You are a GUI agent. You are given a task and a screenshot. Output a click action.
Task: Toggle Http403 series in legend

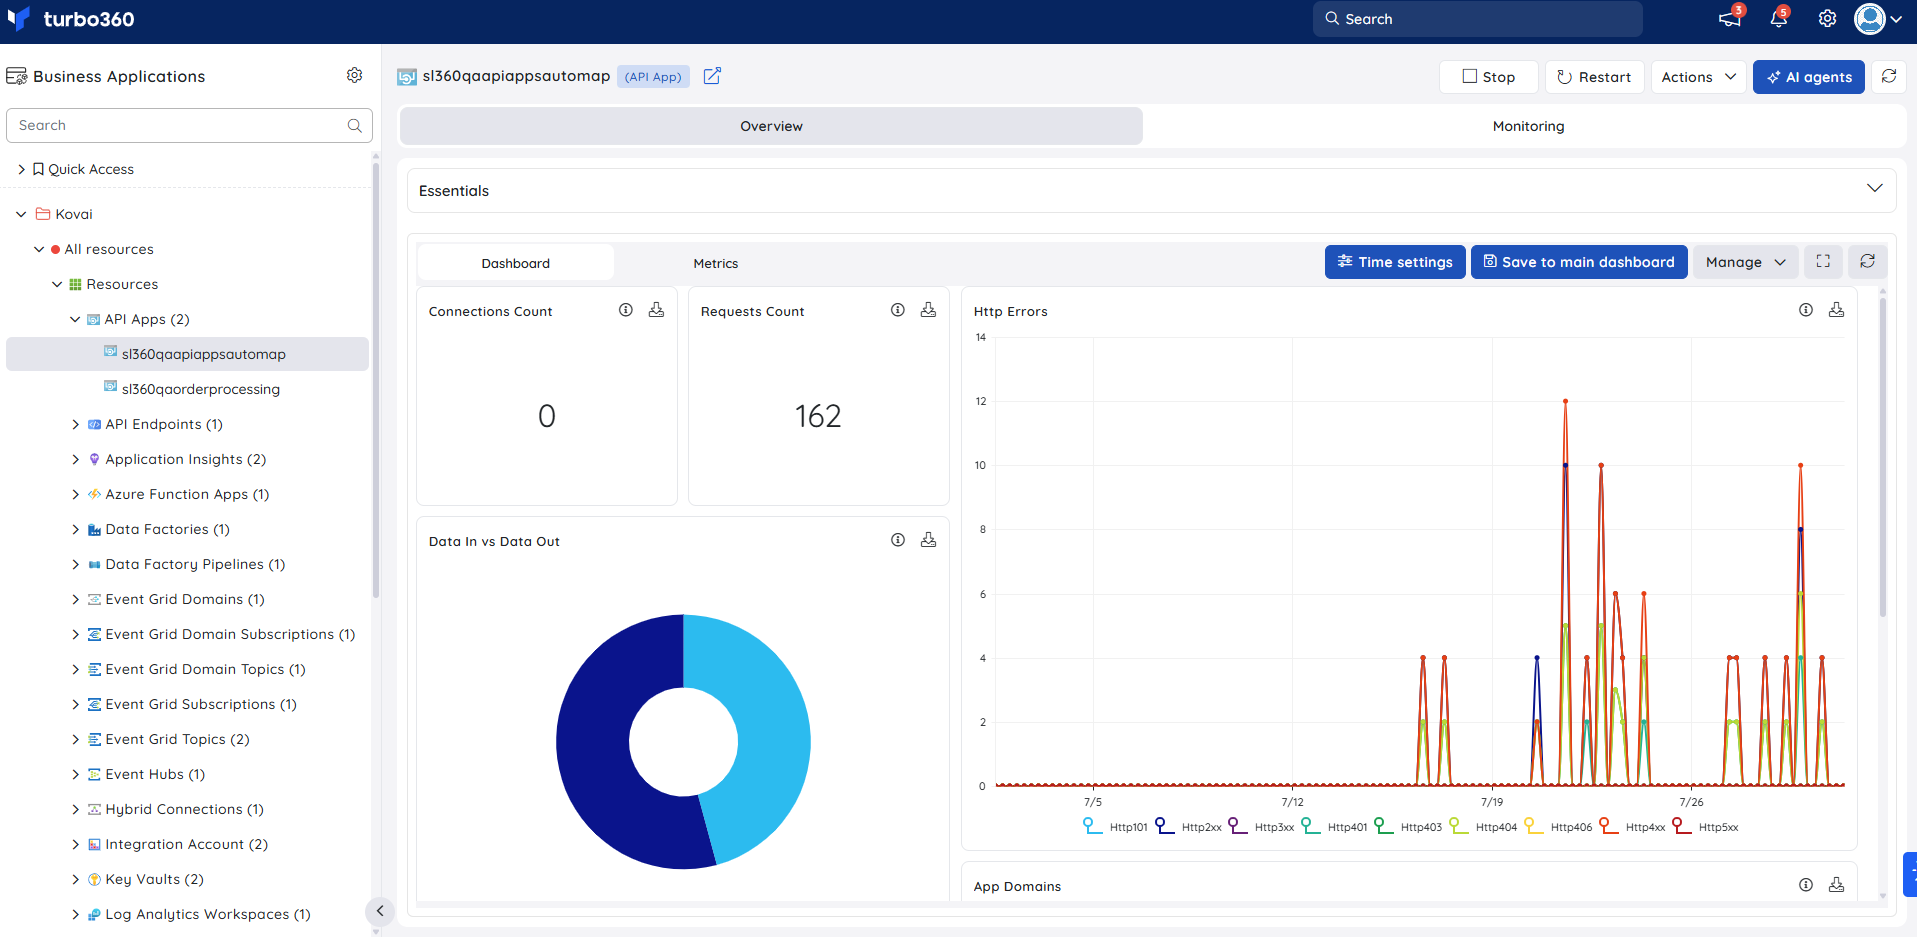pyautogui.click(x=1408, y=826)
